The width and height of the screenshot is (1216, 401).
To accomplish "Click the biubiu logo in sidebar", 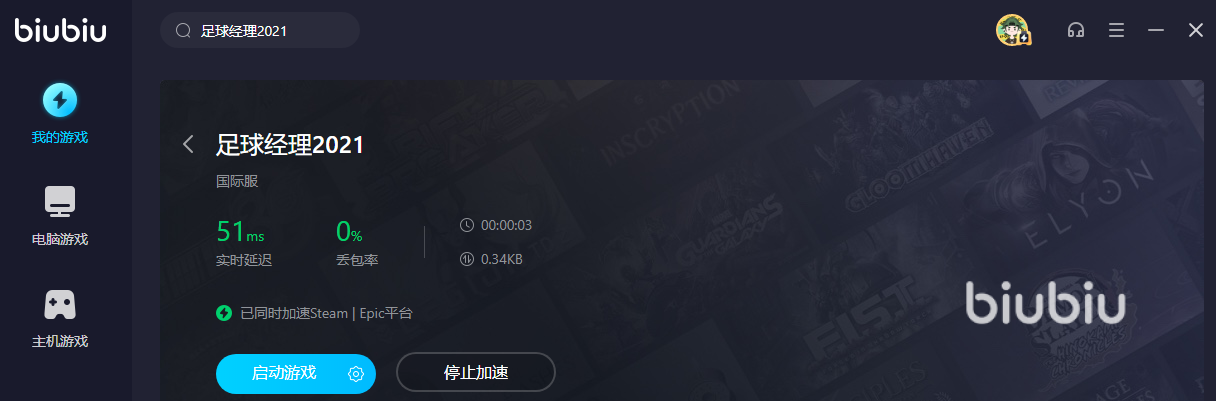I will [60, 31].
